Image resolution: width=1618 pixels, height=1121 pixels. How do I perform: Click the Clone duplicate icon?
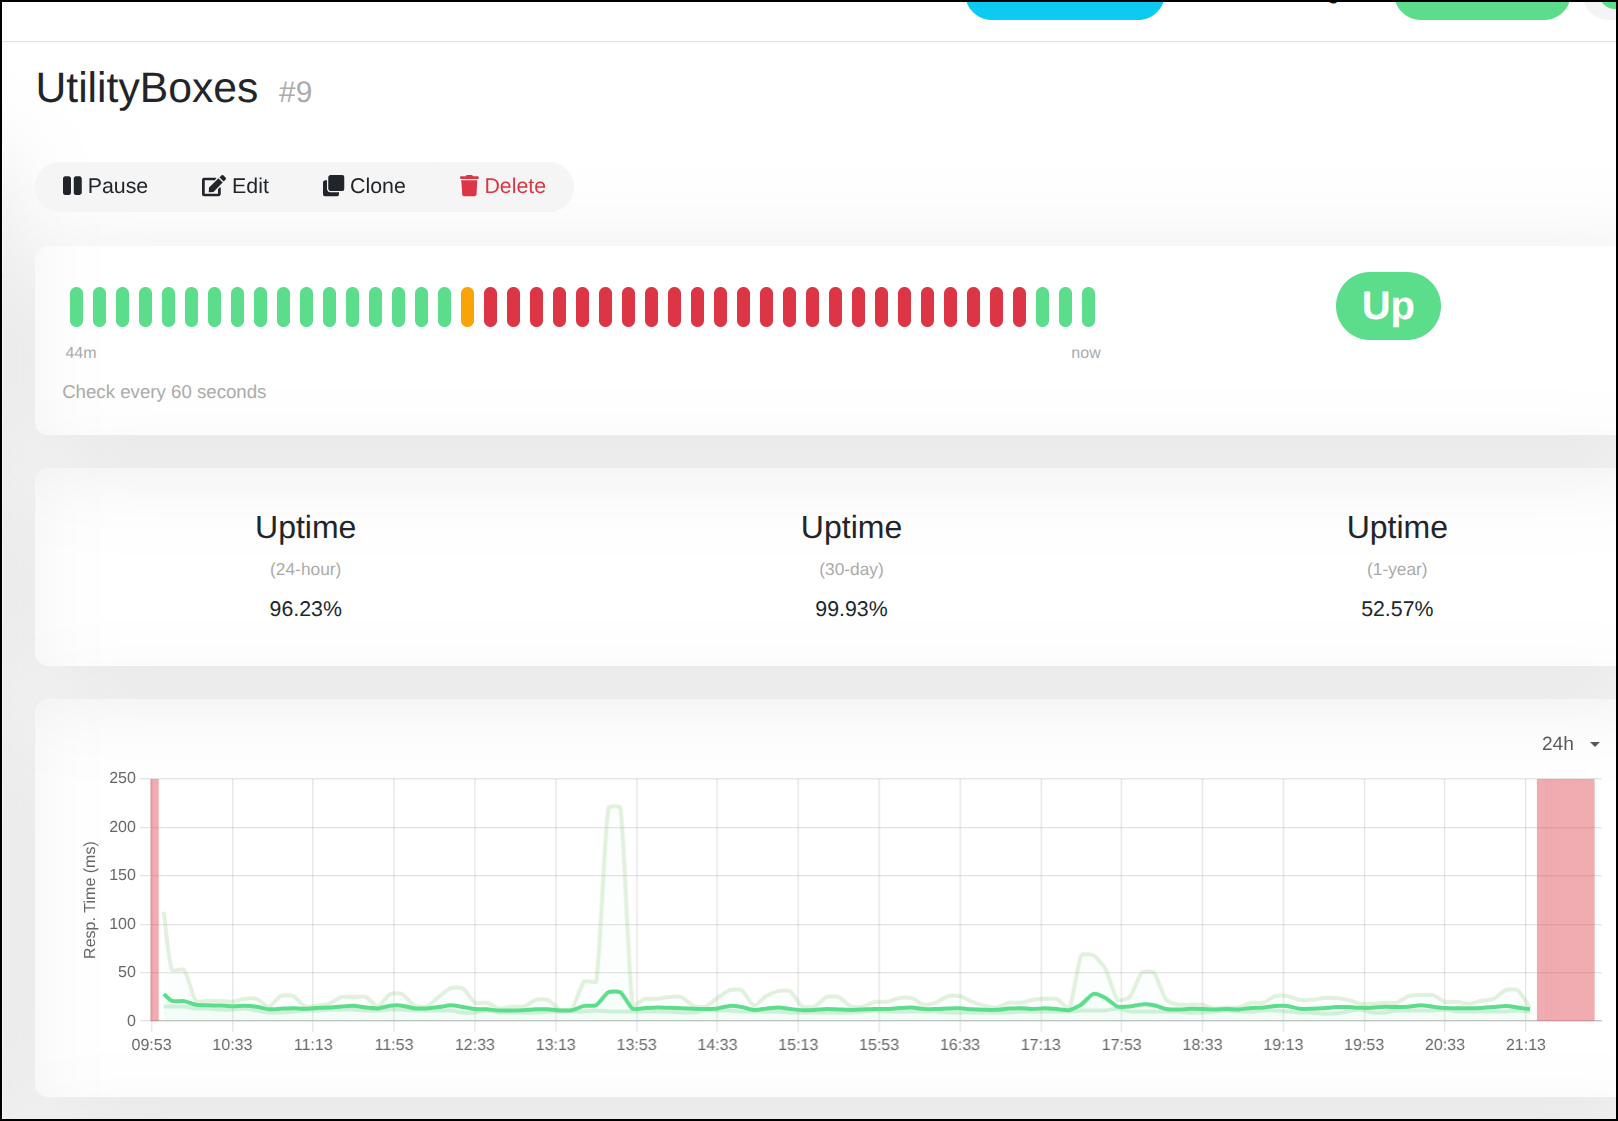coord(333,186)
